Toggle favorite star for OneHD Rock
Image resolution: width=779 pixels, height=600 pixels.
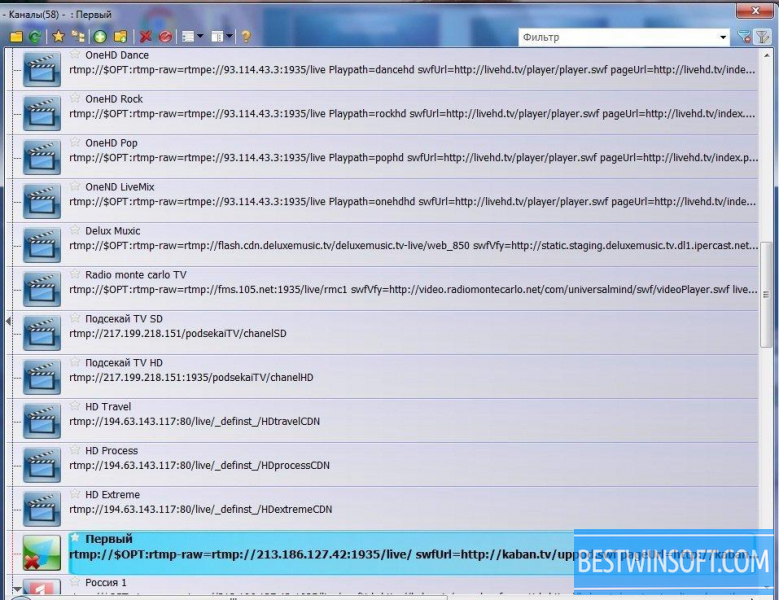click(75, 98)
